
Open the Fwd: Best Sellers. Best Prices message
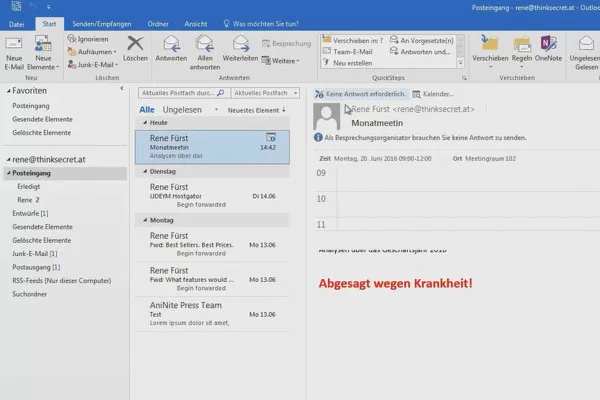pos(212,245)
